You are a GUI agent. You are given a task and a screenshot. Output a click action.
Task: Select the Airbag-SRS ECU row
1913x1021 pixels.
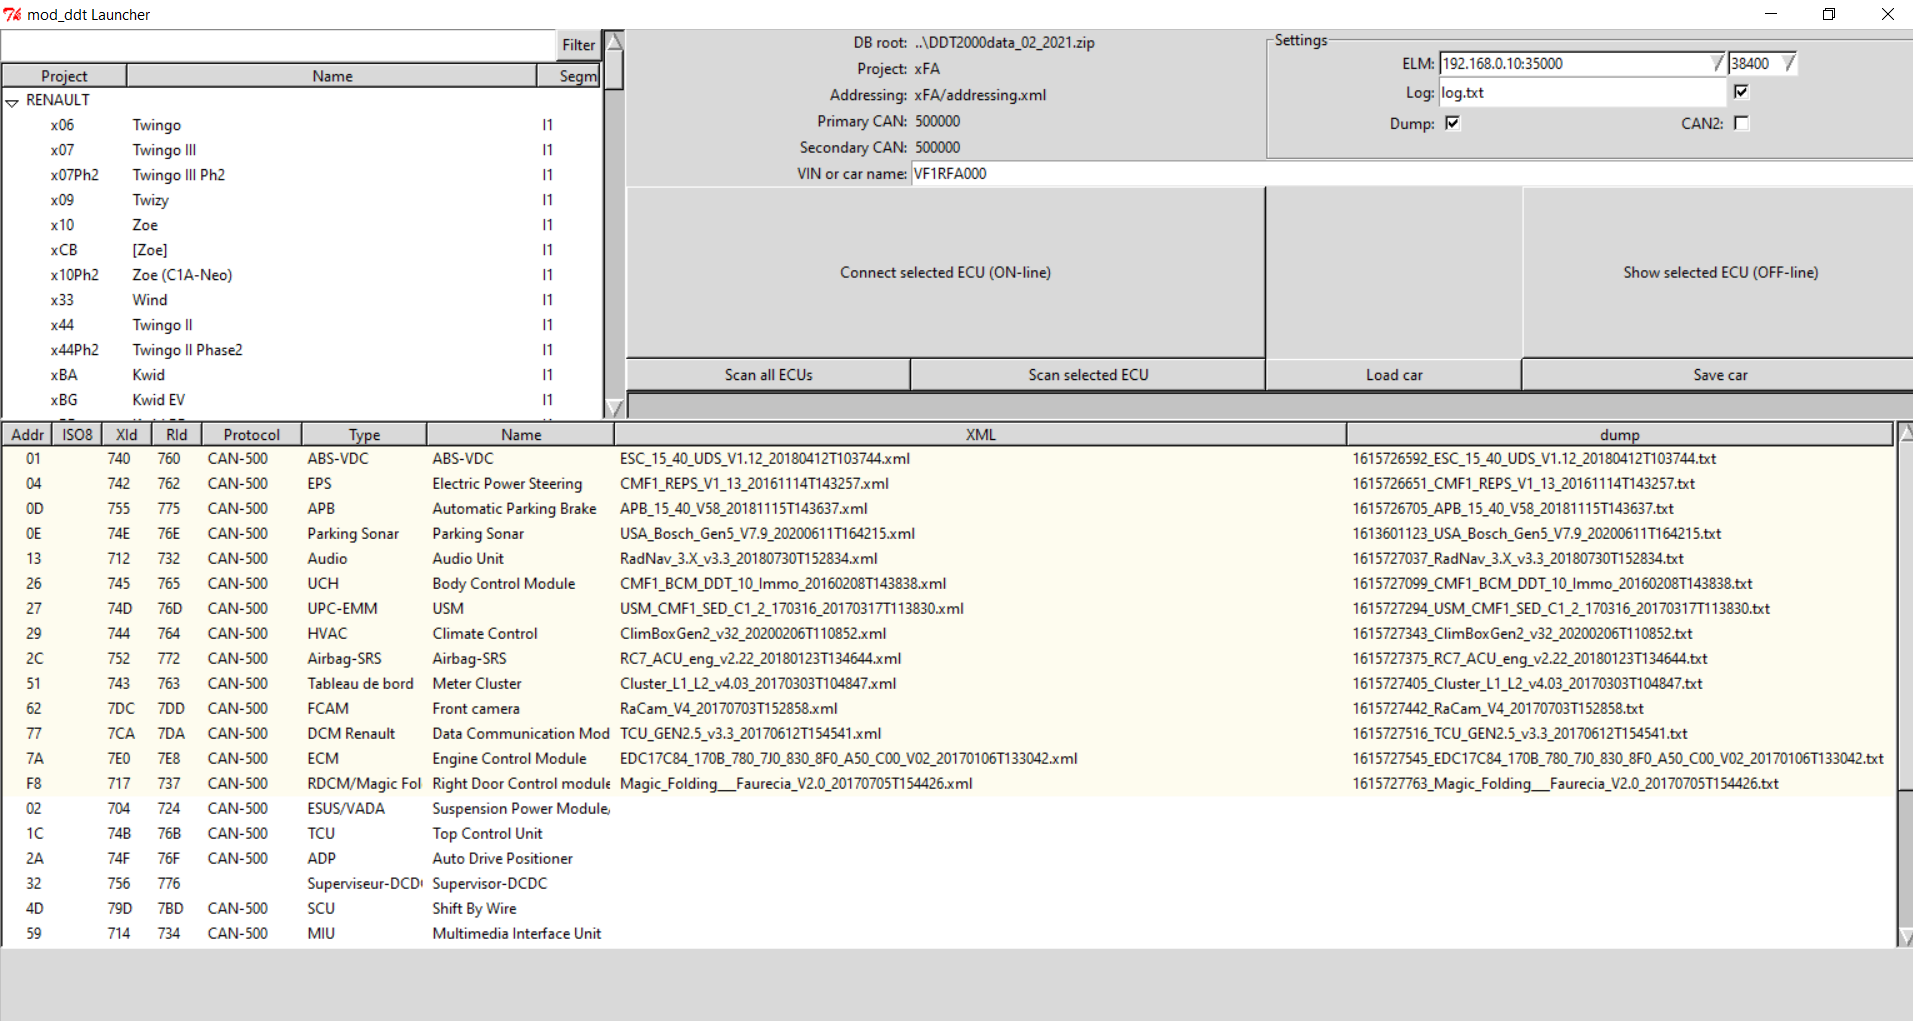click(x=948, y=659)
